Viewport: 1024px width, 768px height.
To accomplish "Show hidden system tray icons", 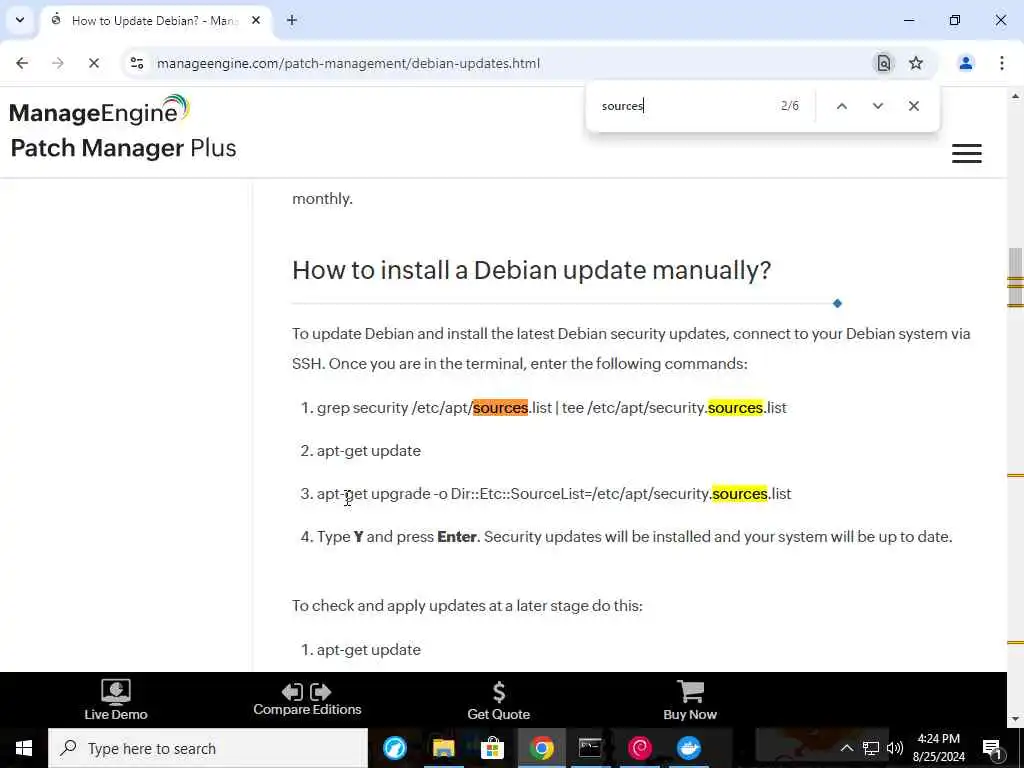I will click(x=846, y=748).
